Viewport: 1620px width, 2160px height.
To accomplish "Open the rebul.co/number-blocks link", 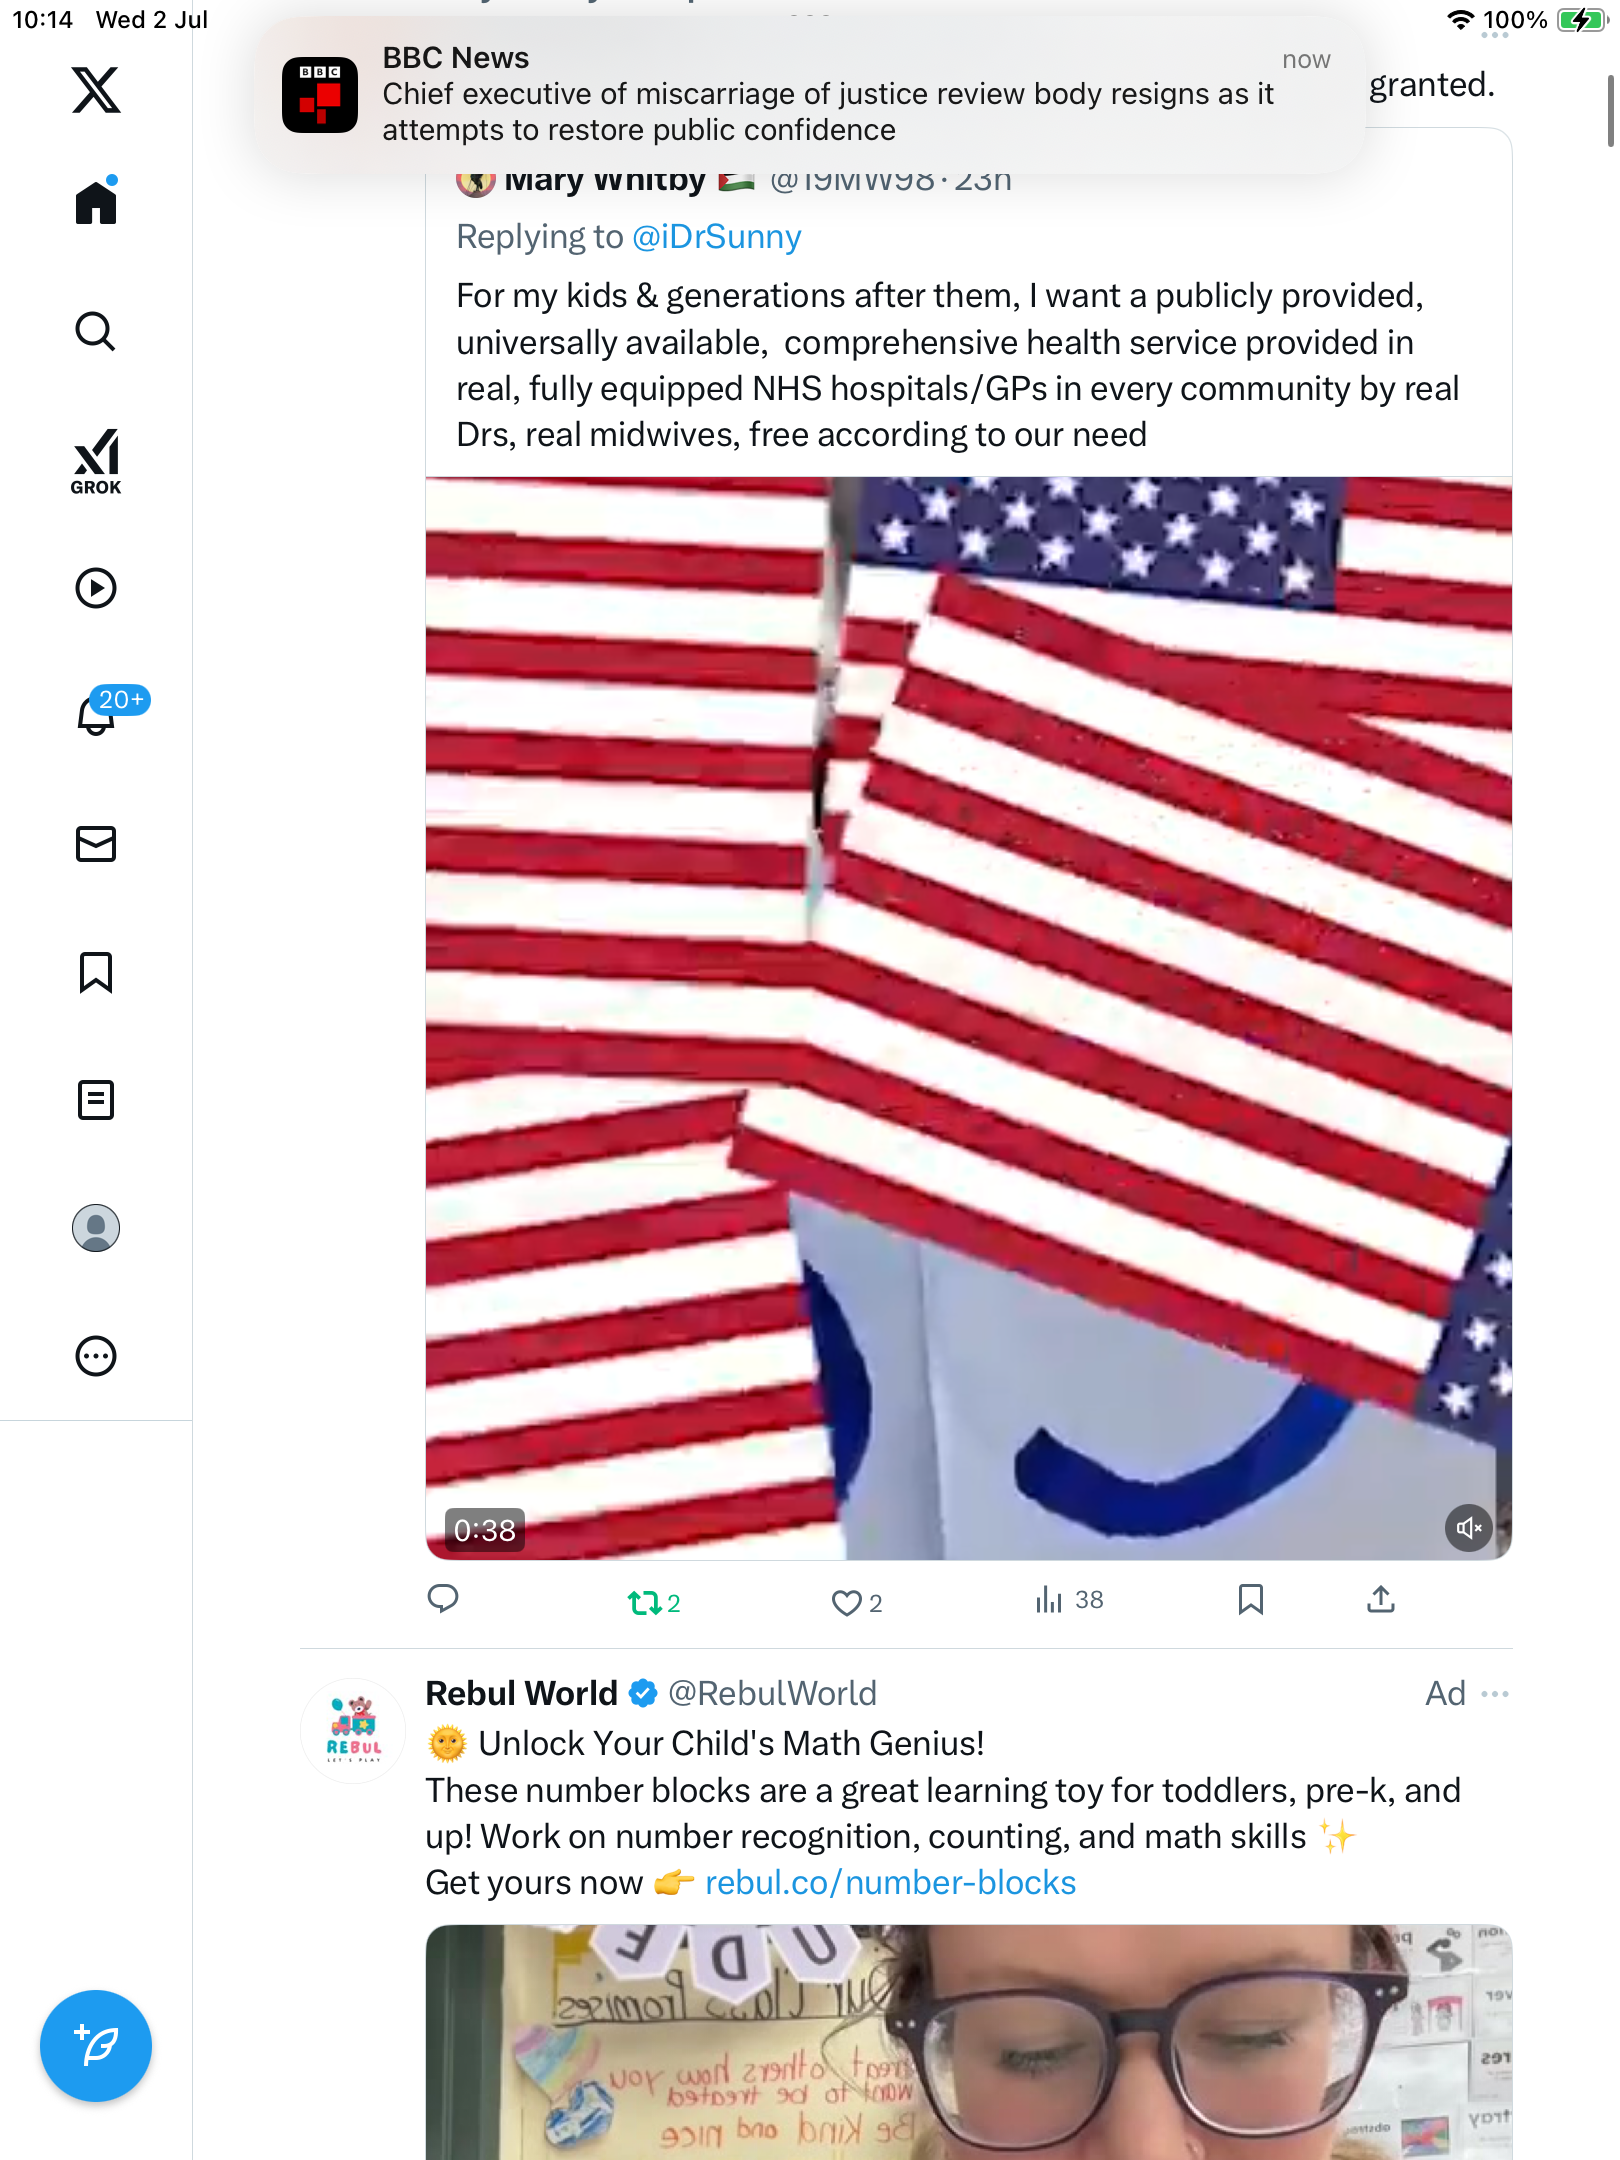I will 890,1883.
